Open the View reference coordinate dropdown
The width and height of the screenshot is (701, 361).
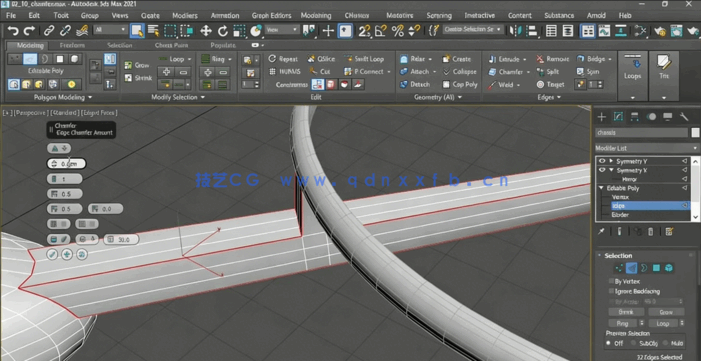282,30
